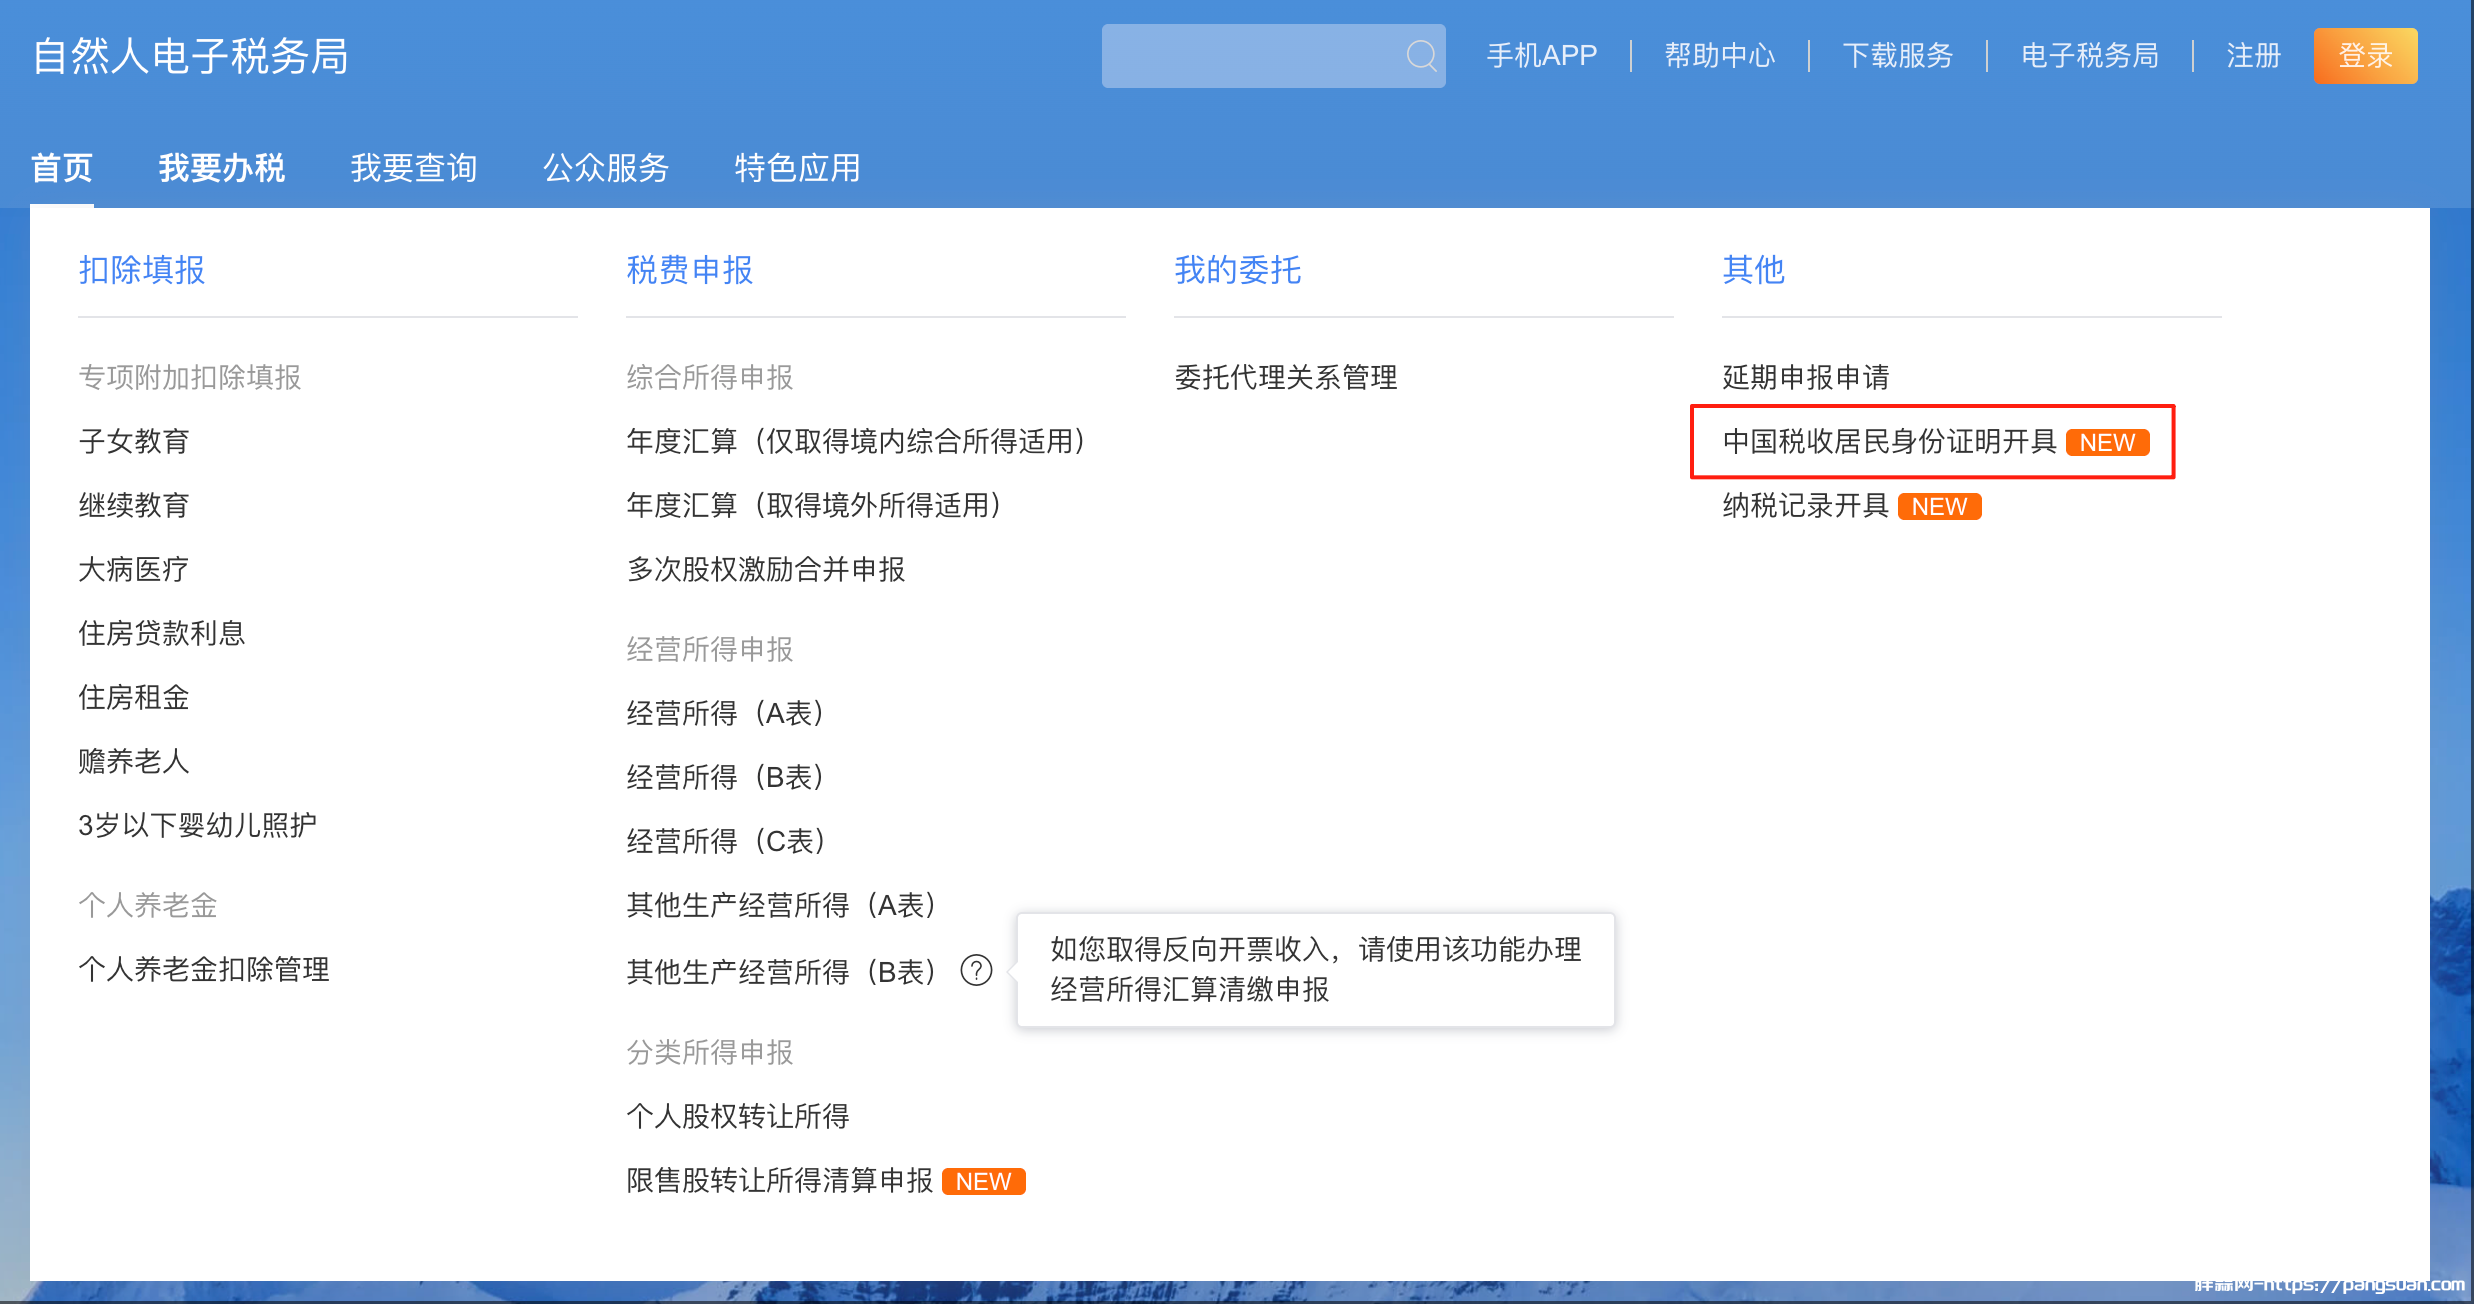Click 注册 register link
Screen dimensions: 2474x1304
[2253, 56]
